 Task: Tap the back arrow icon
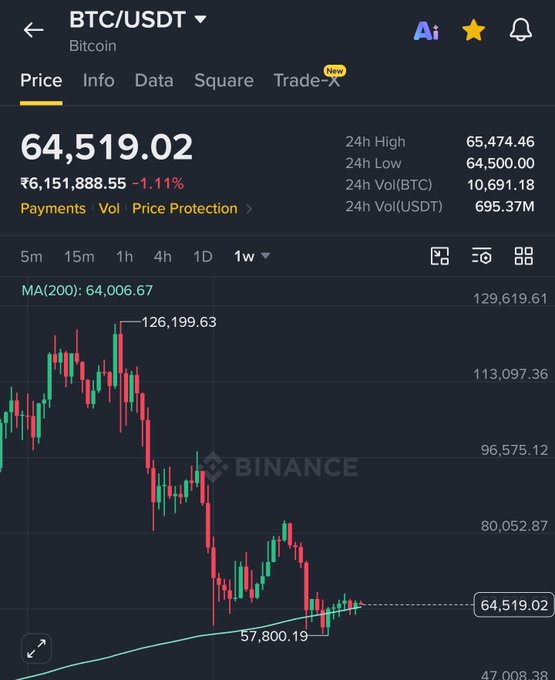33,30
